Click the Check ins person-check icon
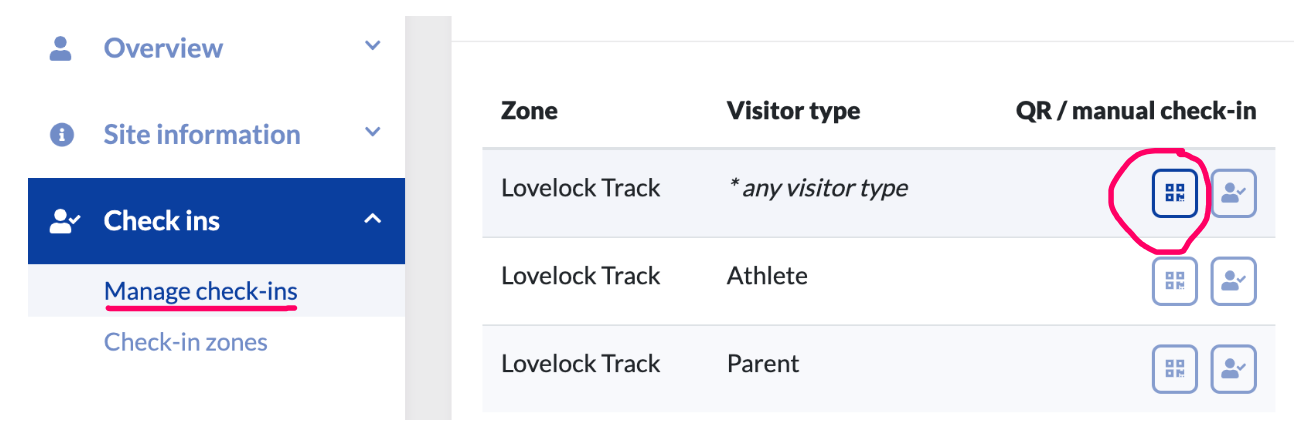The image size is (1300, 430). (64, 221)
